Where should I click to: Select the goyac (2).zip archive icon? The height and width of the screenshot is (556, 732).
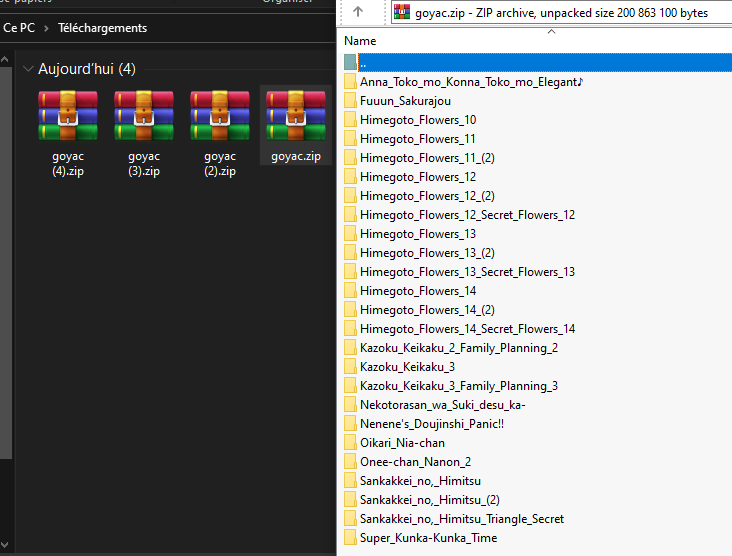pos(220,115)
